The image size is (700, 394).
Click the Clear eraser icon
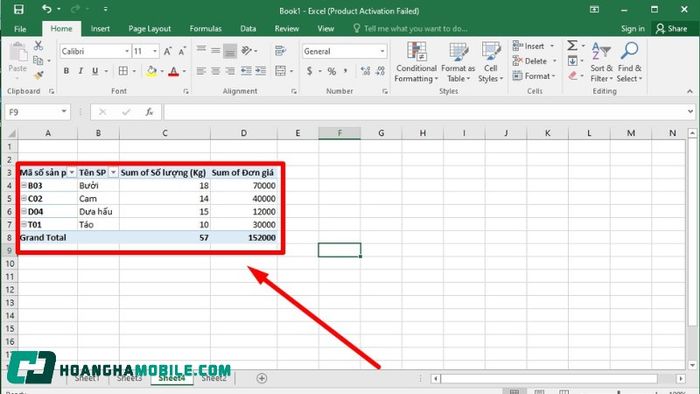tap(573, 76)
